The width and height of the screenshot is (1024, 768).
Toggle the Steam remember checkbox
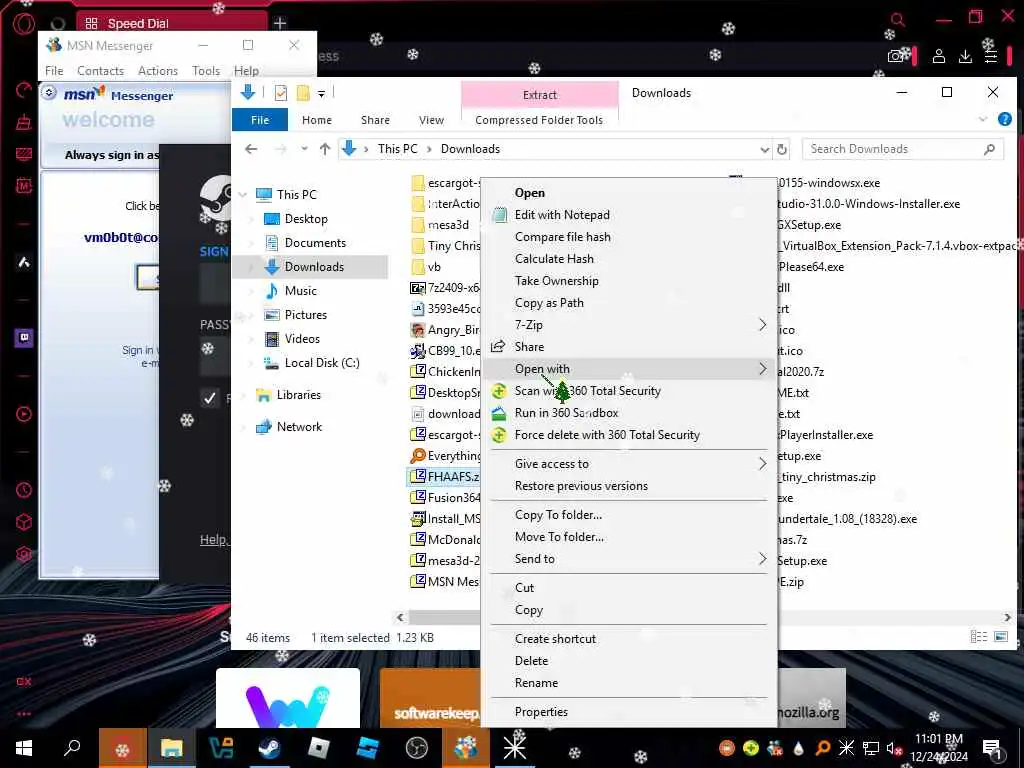(210, 398)
